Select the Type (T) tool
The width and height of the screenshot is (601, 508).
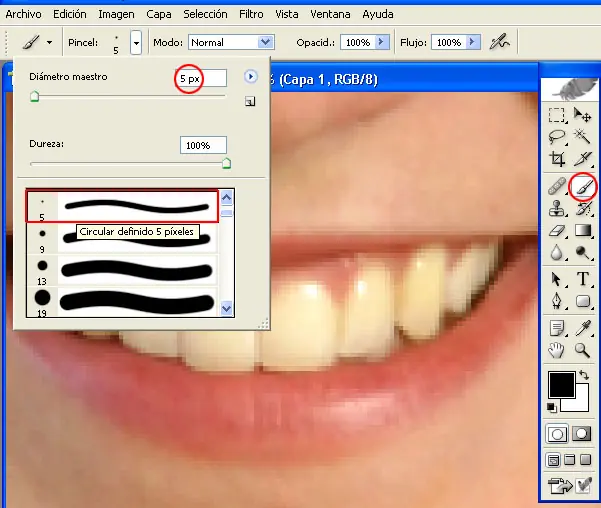pyautogui.click(x=583, y=279)
